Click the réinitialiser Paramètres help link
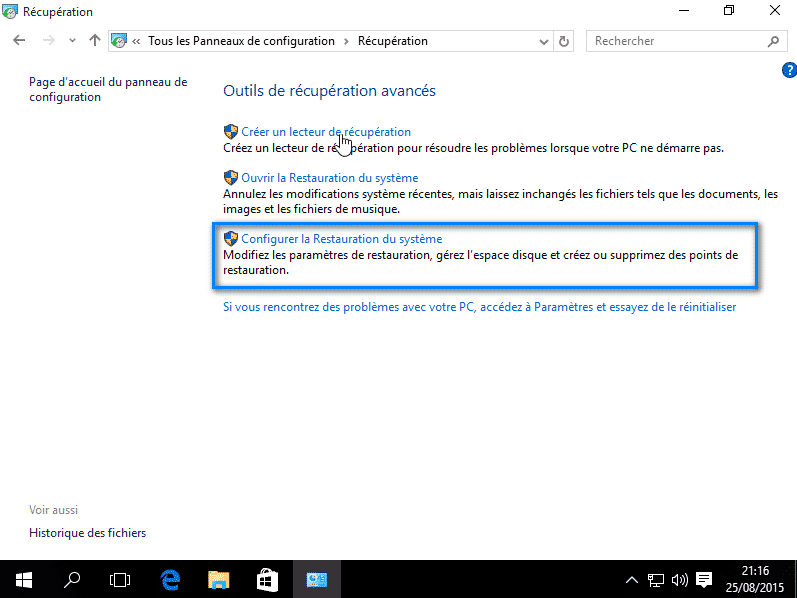The image size is (797, 598). click(x=479, y=307)
